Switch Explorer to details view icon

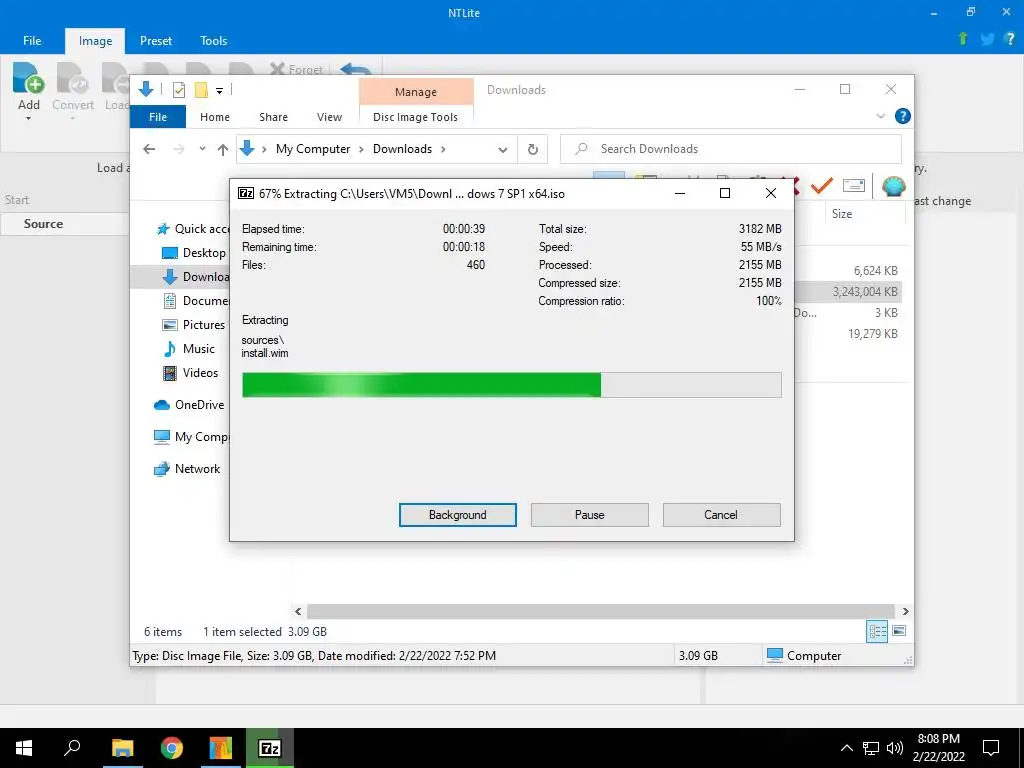click(x=877, y=631)
